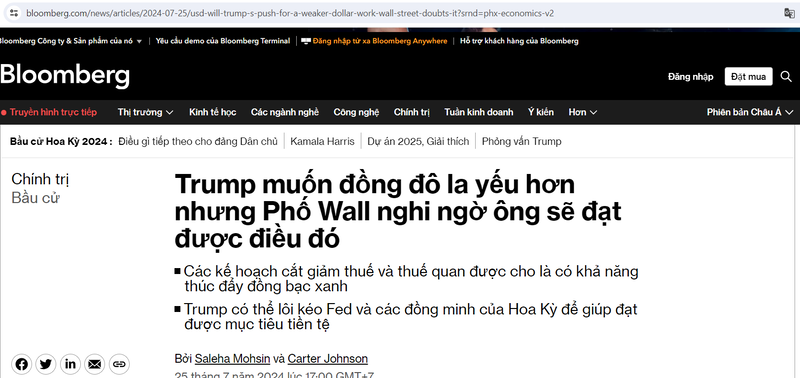Screen dimensions: 800x378
Task: Copy article link with chain icon
Action: tap(119, 364)
